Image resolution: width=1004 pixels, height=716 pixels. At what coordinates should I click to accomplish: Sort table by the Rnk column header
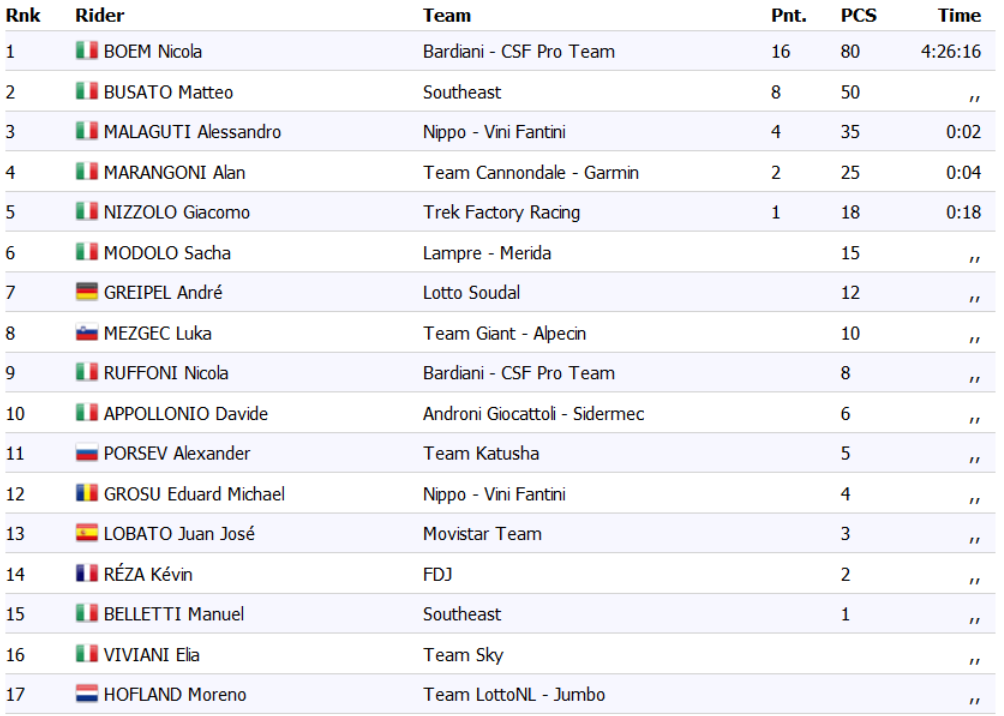(23, 15)
